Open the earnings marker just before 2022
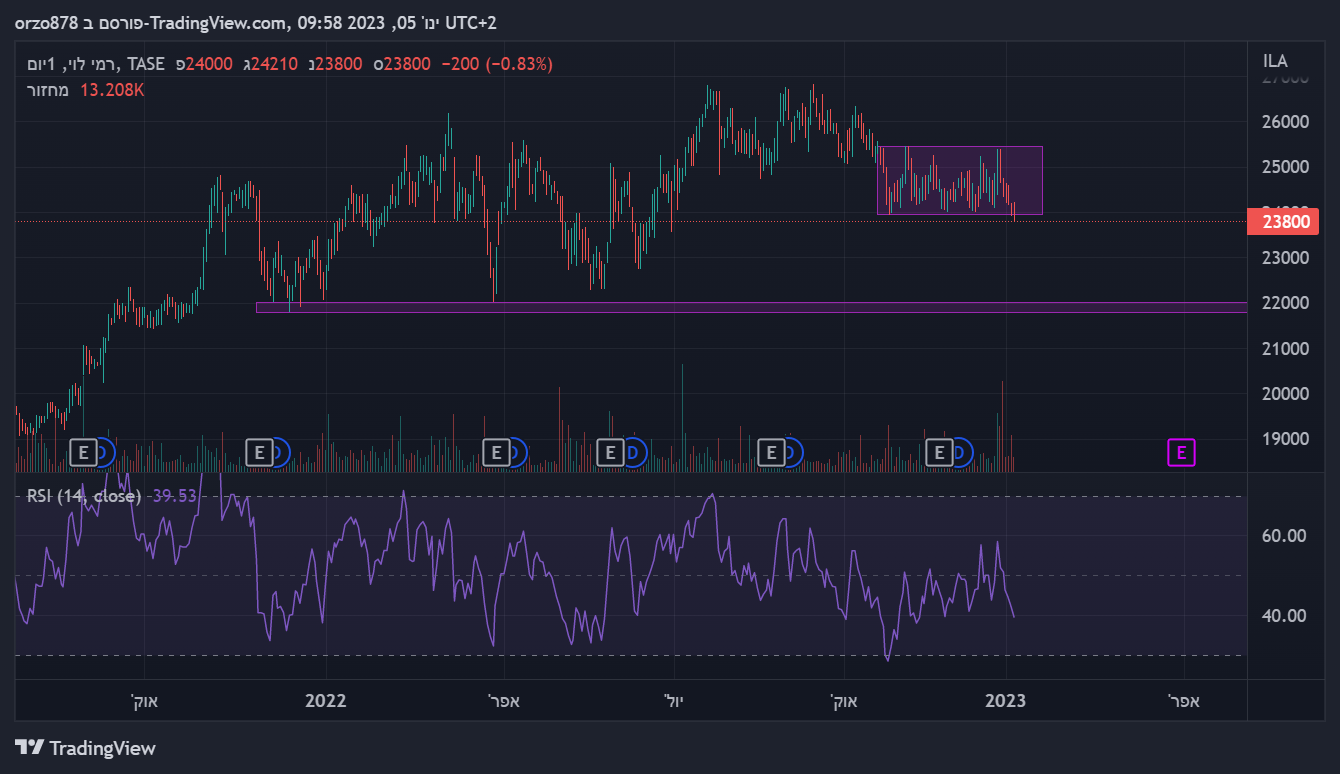Viewport: 1340px width, 774px height. [259, 453]
